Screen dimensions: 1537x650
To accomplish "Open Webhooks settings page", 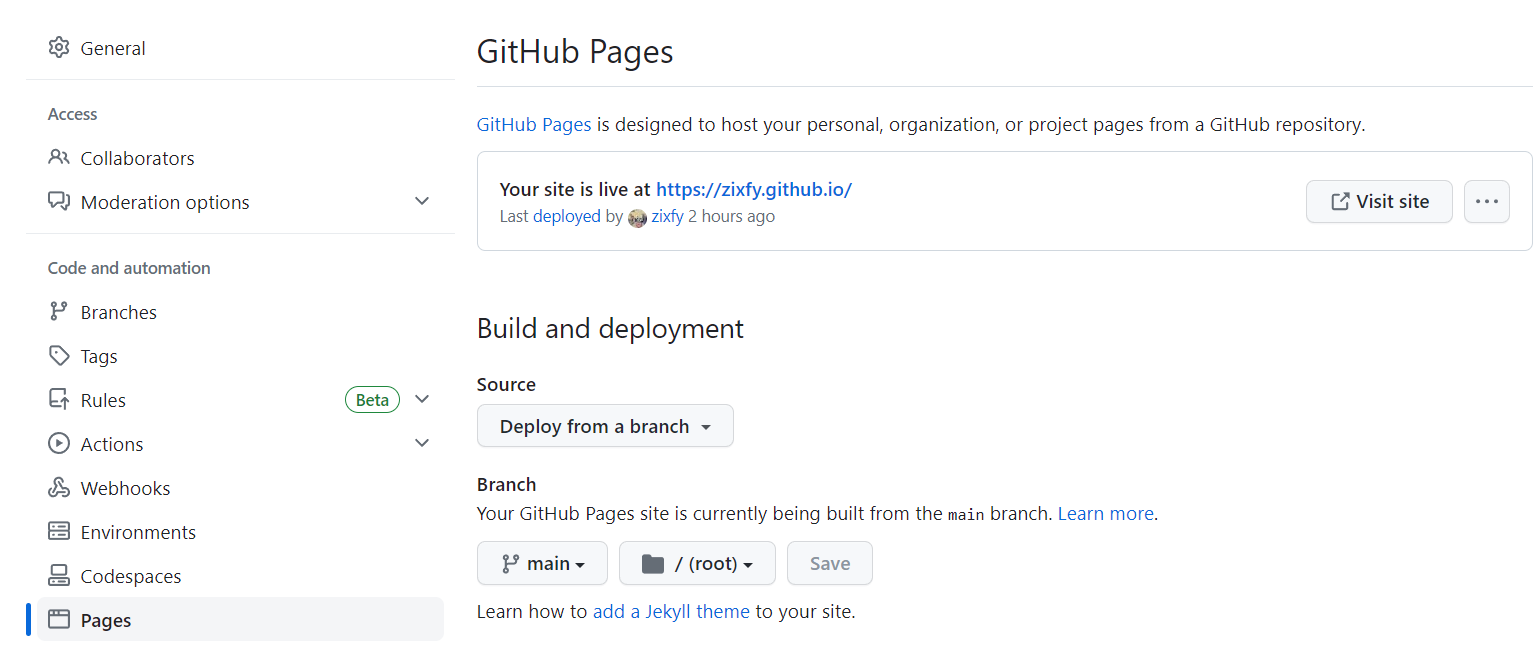I will pos(240,488).
